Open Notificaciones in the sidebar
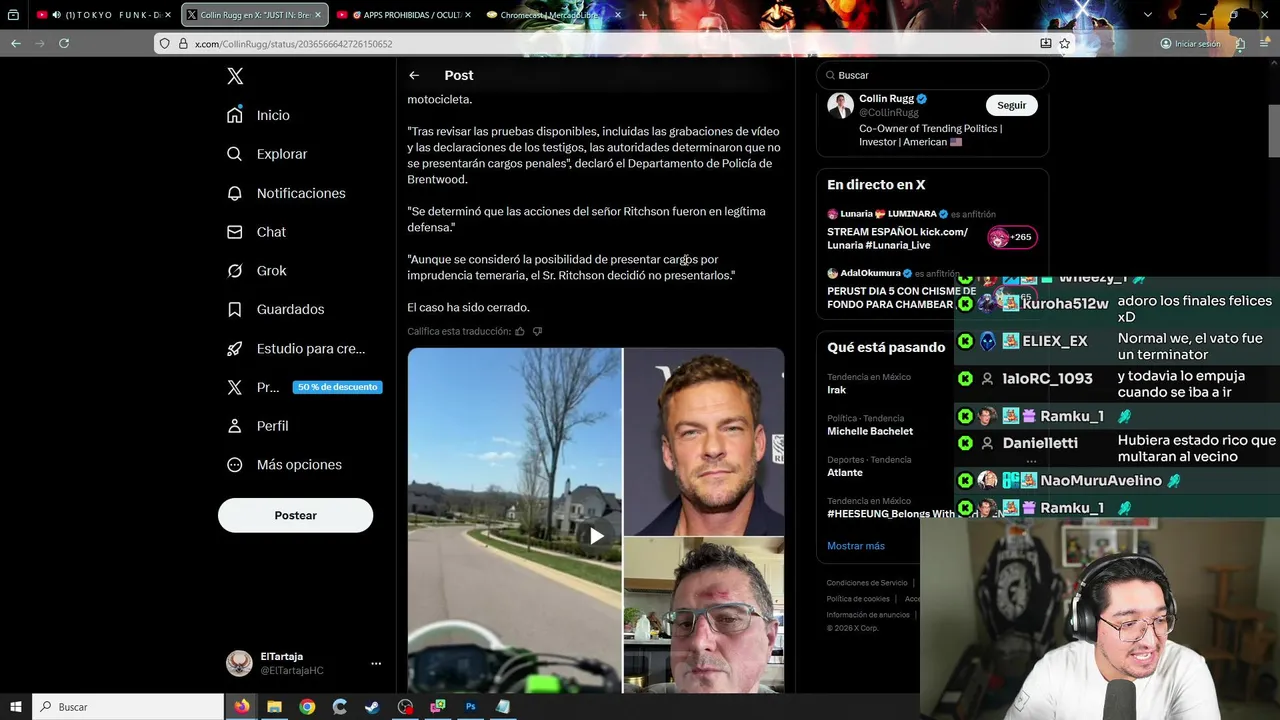This screenshot has width=1280, height=720. click(286, 193)
